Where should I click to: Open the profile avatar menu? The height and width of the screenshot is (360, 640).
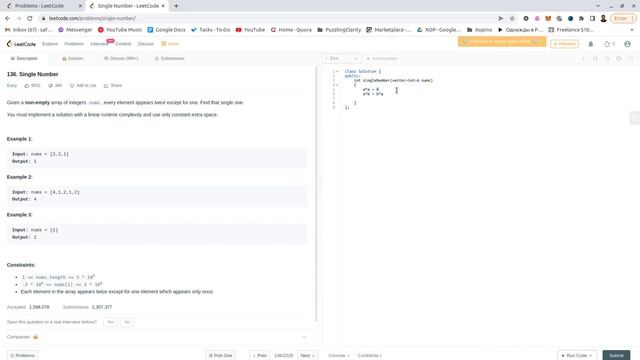[627, 44]
